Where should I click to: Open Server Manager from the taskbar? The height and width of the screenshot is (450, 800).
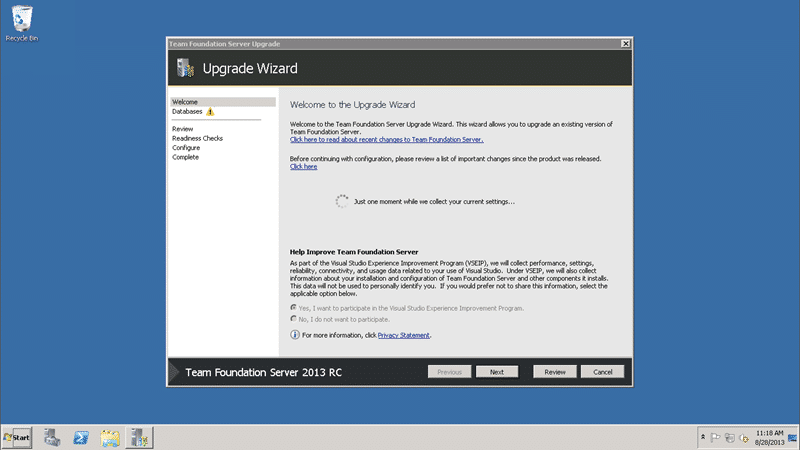click(x=52, y=438)
